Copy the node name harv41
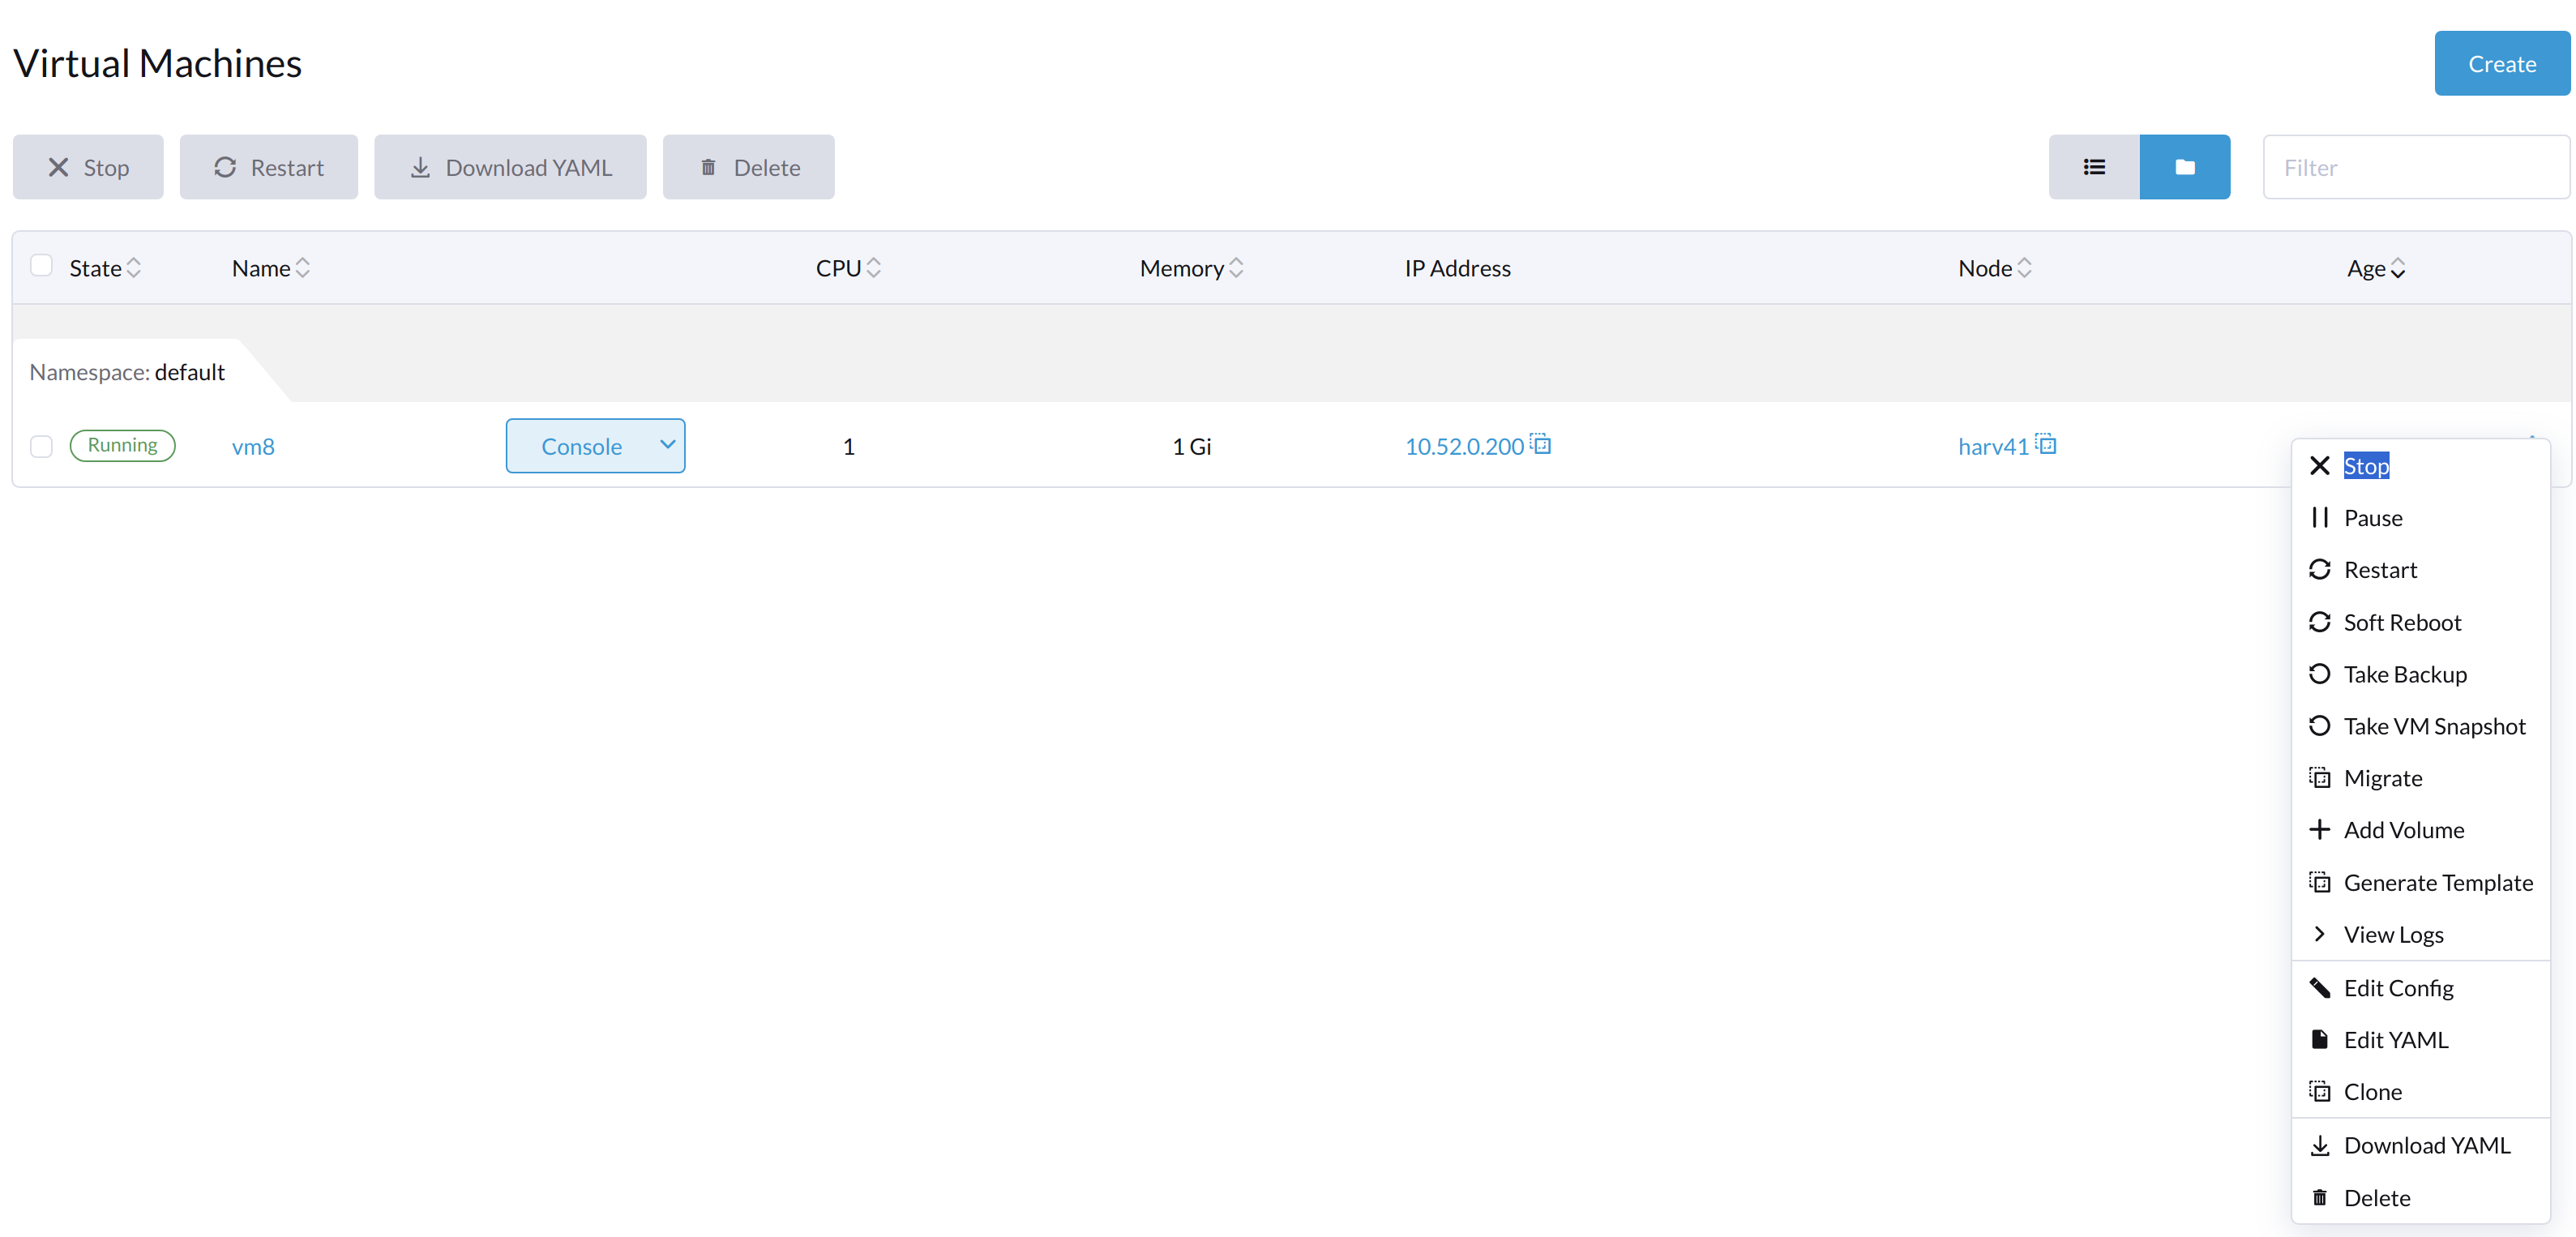This screenshot has width=2576, height=1237. pos(2048,444)
